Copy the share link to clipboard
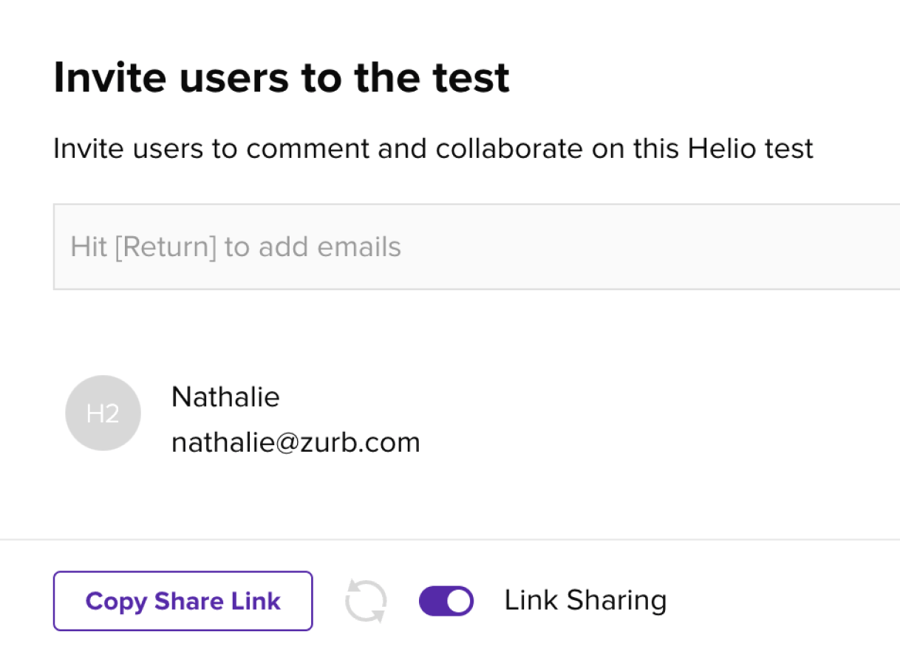 click(183, 601)
